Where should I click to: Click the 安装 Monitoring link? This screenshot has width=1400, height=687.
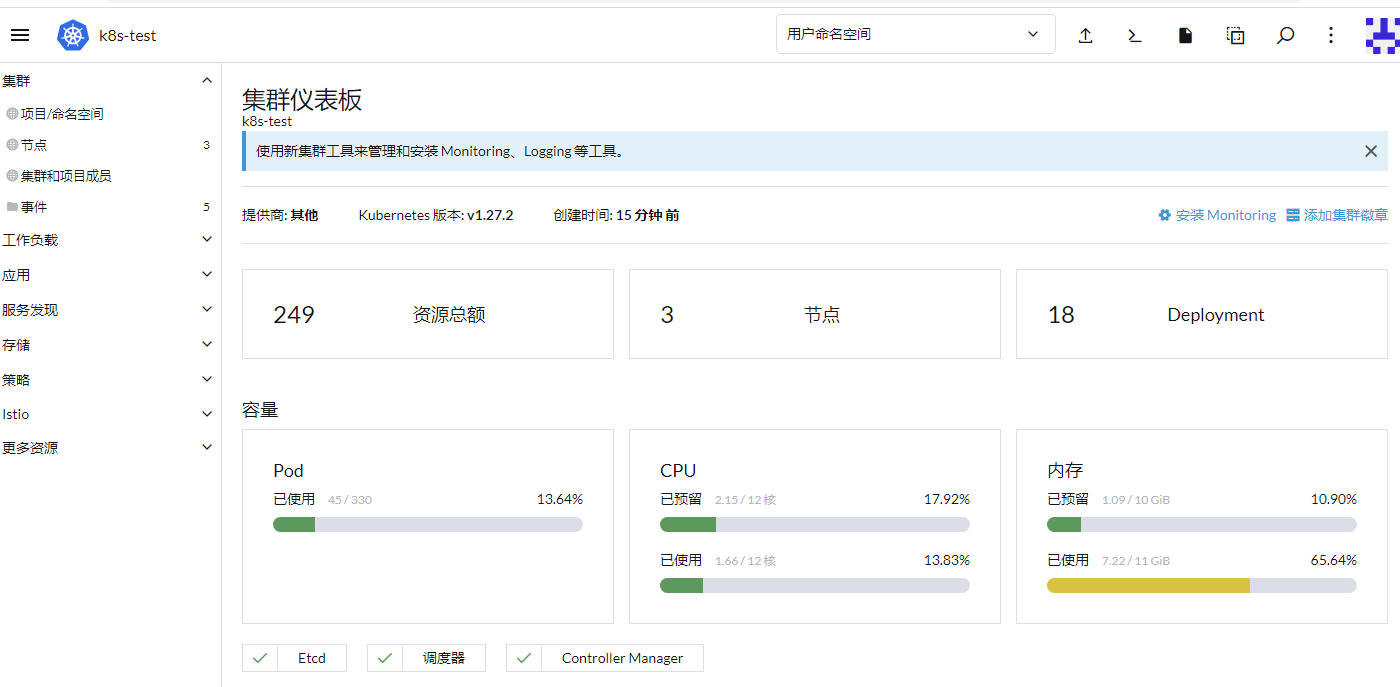[1226, 215]
